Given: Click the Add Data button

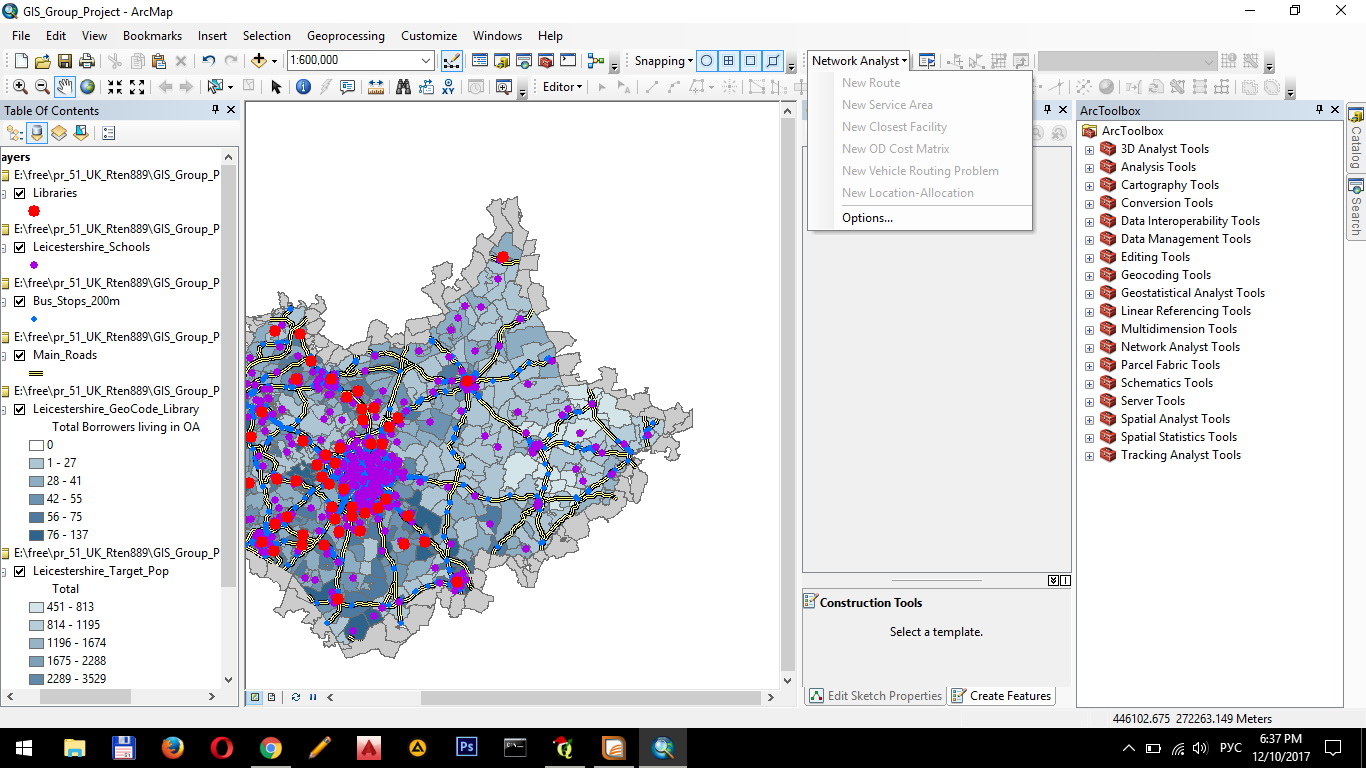Looking at the screenshot, I should click(x=259, y=61).
